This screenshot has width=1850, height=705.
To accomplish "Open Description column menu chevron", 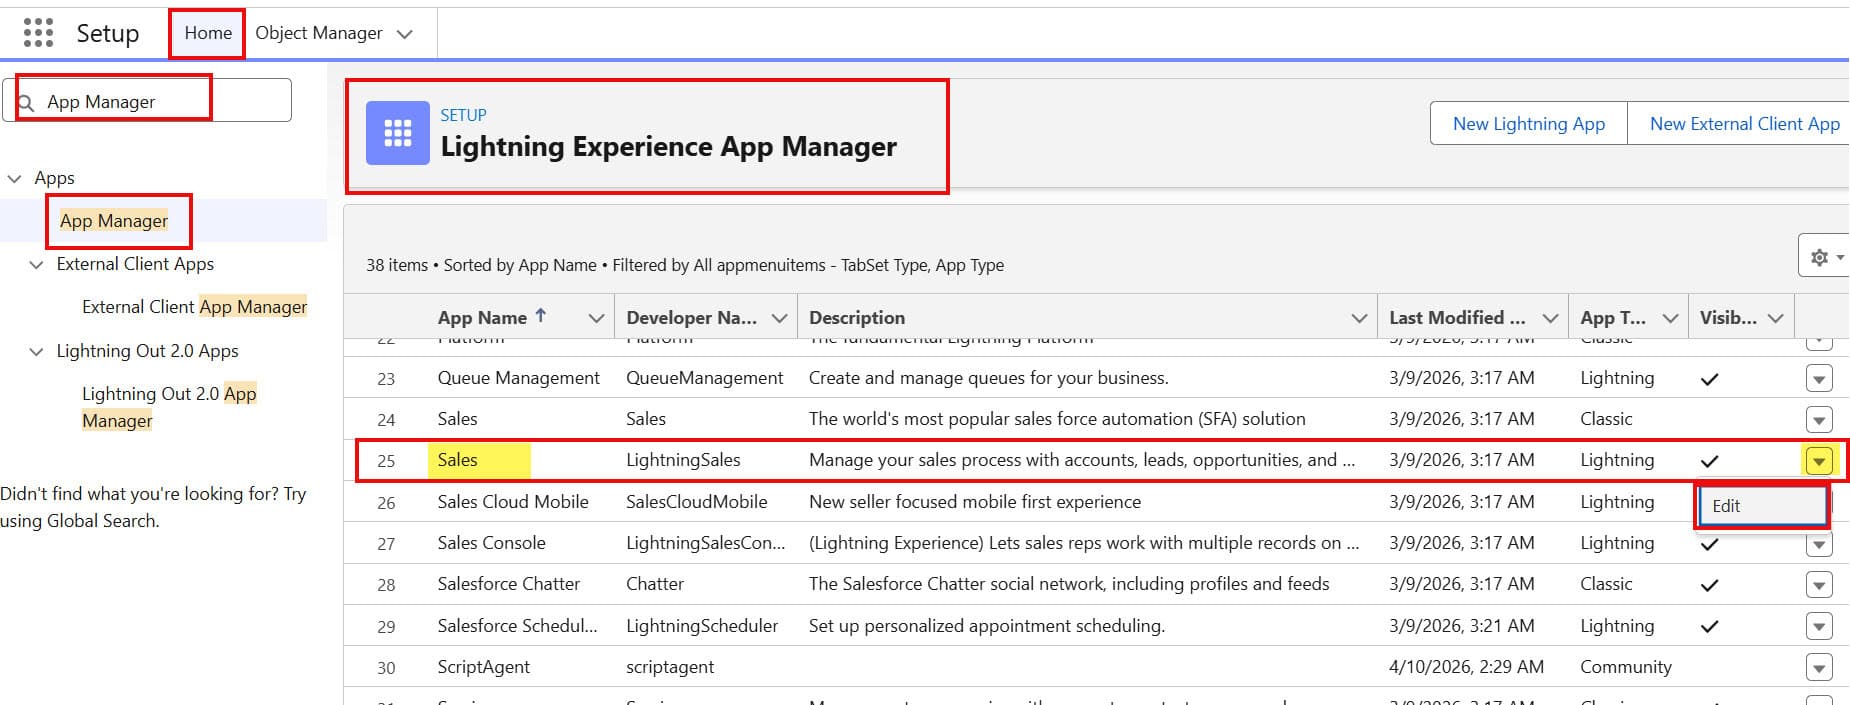I will click(1359, 318).
